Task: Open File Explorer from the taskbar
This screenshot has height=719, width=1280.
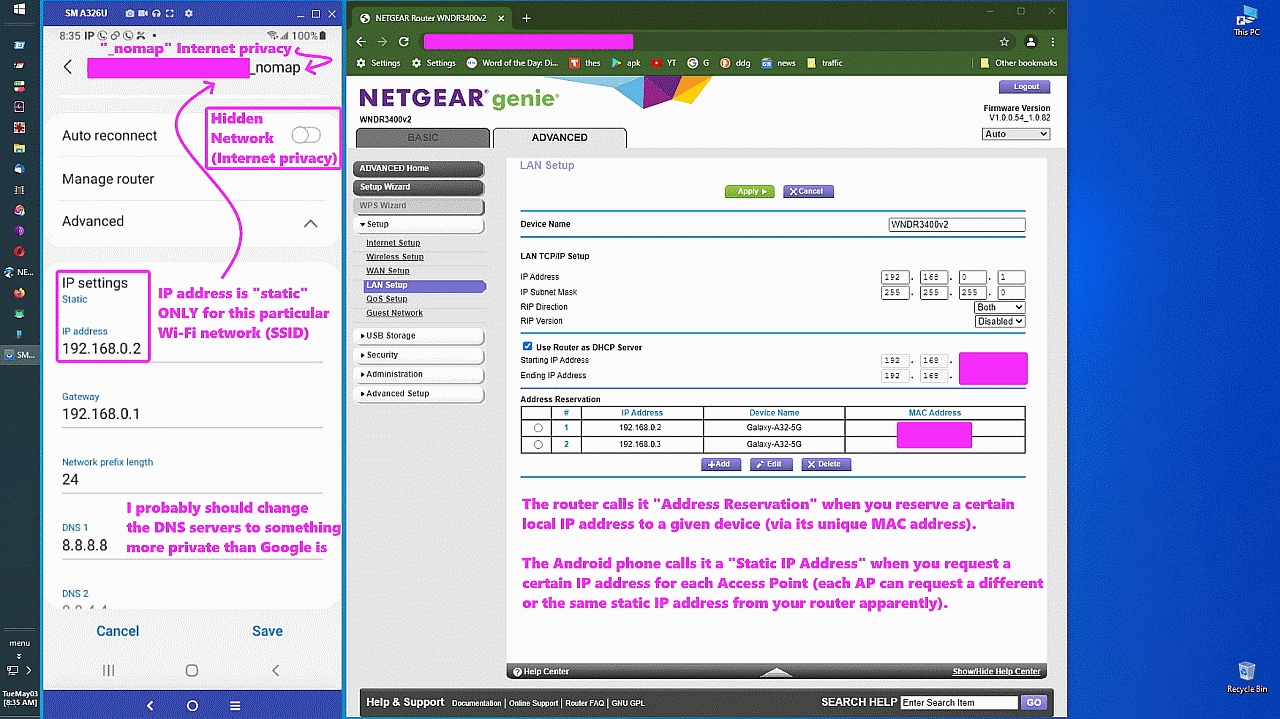Action: pyautogui.click(x=19, y=148)
